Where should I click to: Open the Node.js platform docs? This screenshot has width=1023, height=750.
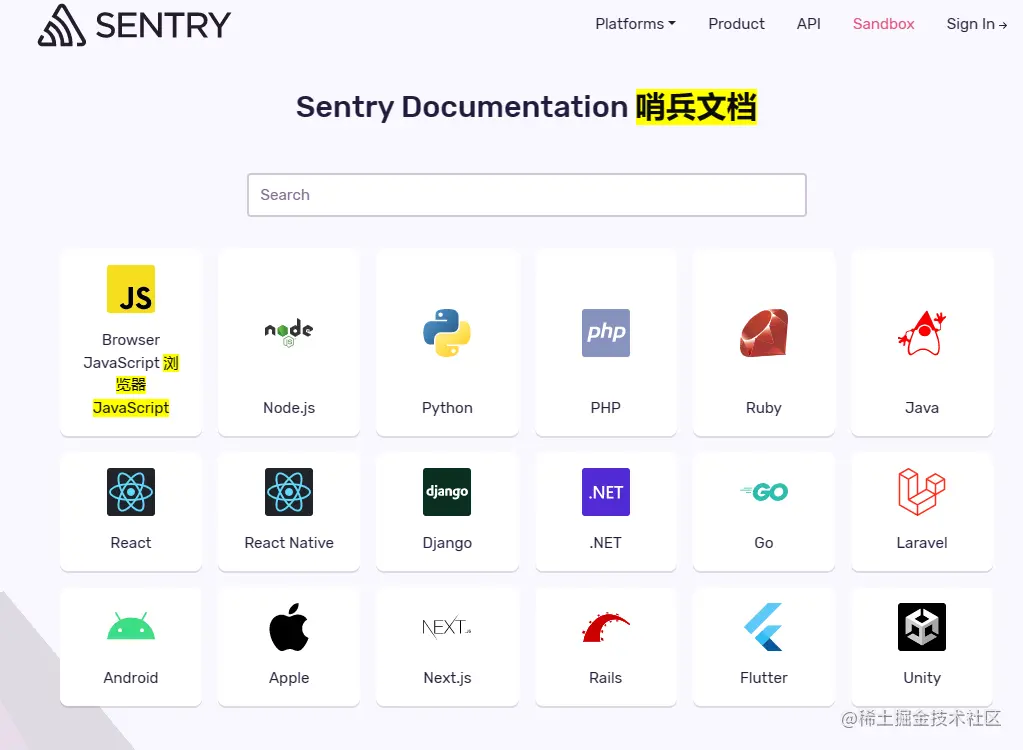pos(288,331)
